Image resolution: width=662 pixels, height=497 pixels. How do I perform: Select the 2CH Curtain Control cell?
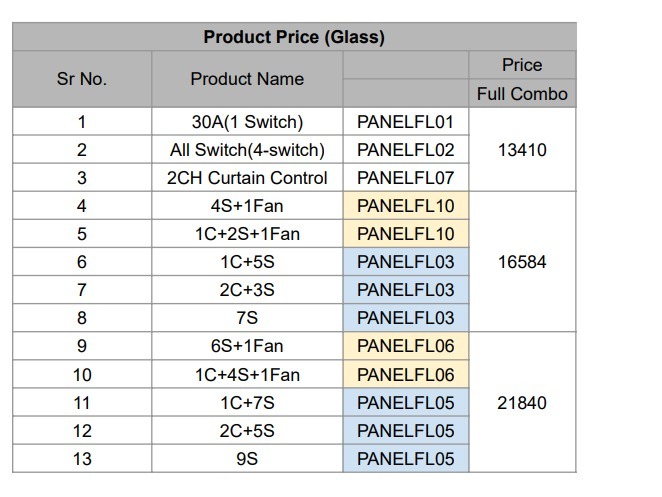pyautogui.click(x=247, y=177)
